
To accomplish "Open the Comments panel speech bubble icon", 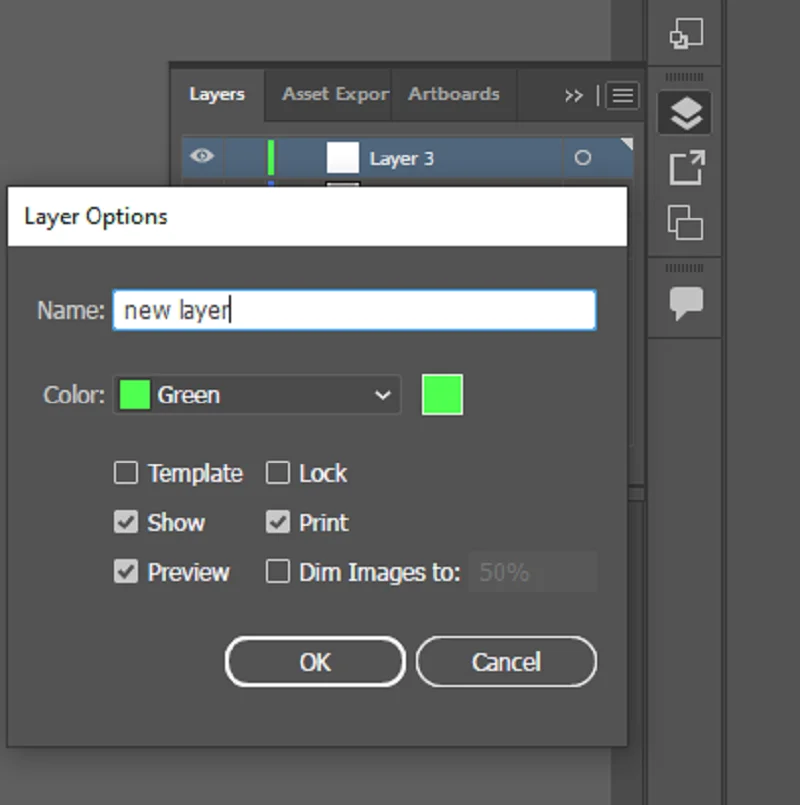I will [x=686, y=303].
